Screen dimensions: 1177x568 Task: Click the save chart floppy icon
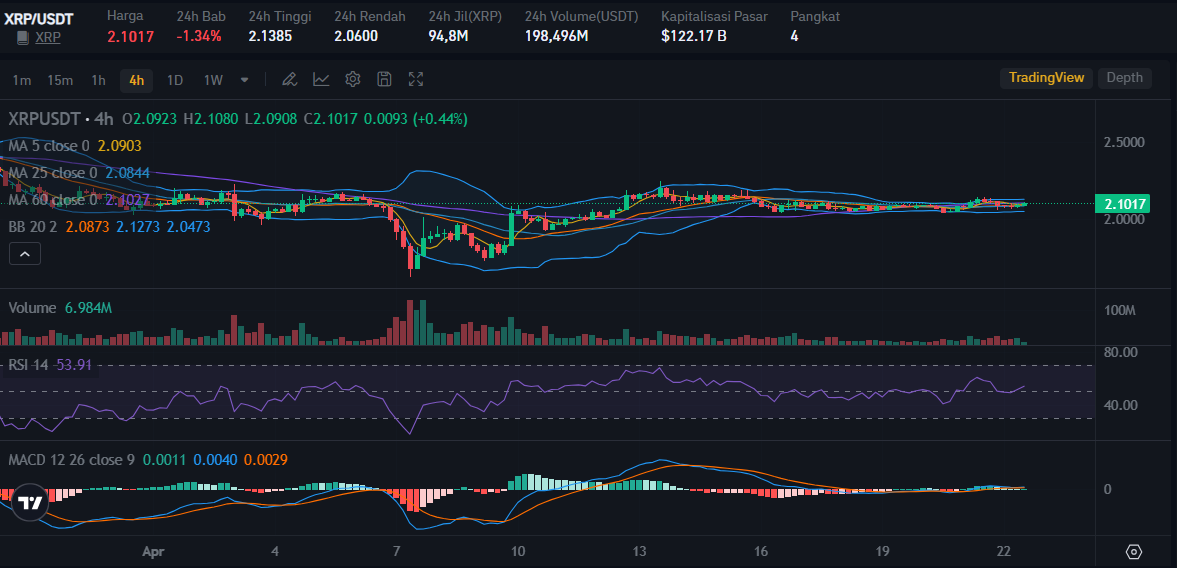tap(384, 79)
